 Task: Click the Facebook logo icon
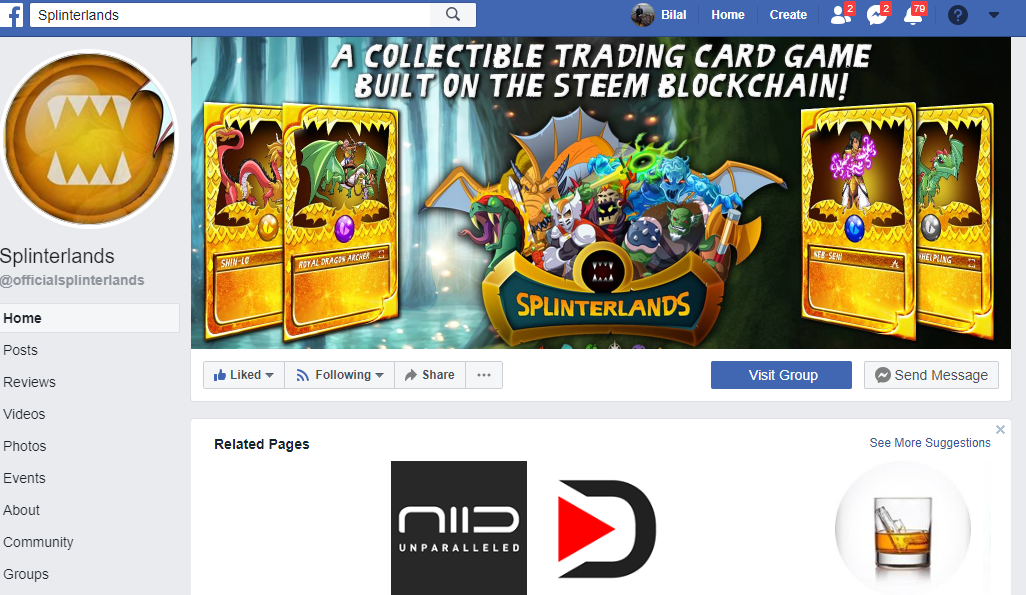12,14
